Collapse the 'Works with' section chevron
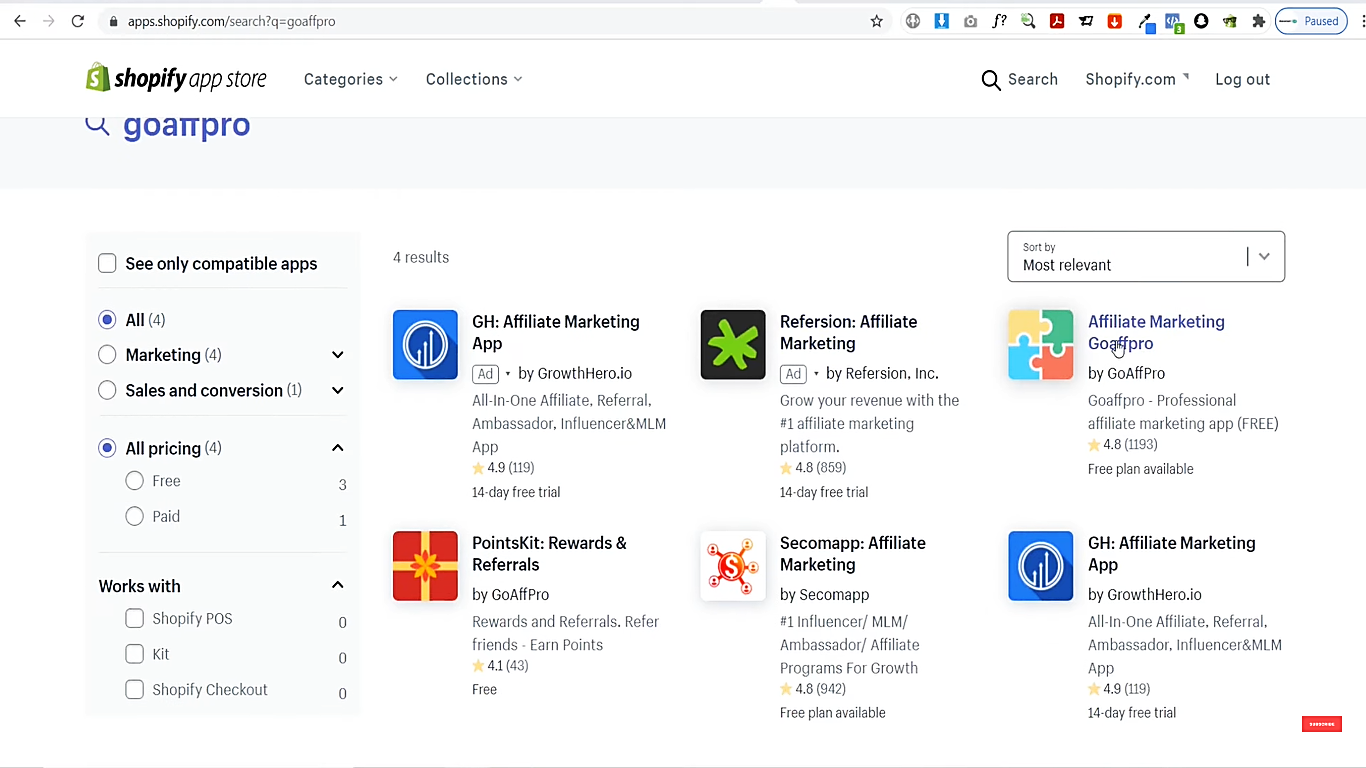The image size is (1366, 768). [338, 585]
